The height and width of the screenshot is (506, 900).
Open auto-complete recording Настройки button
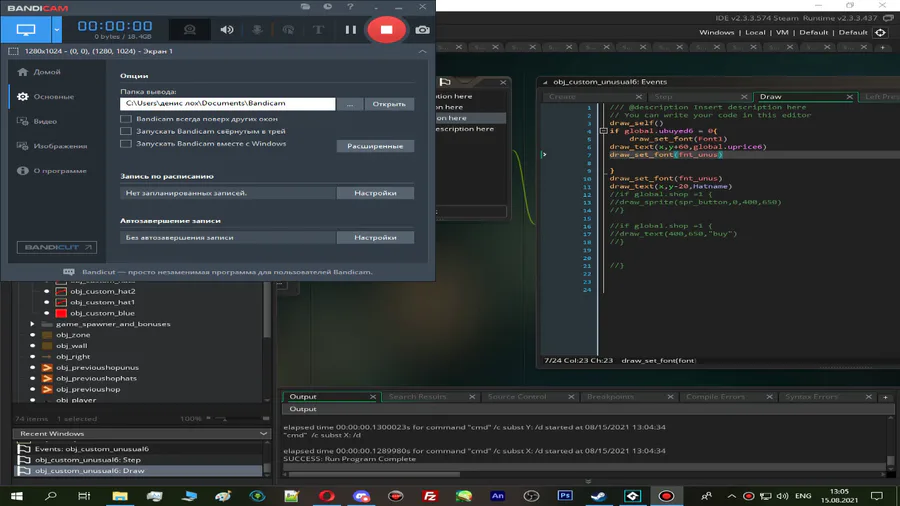(375, 237)
